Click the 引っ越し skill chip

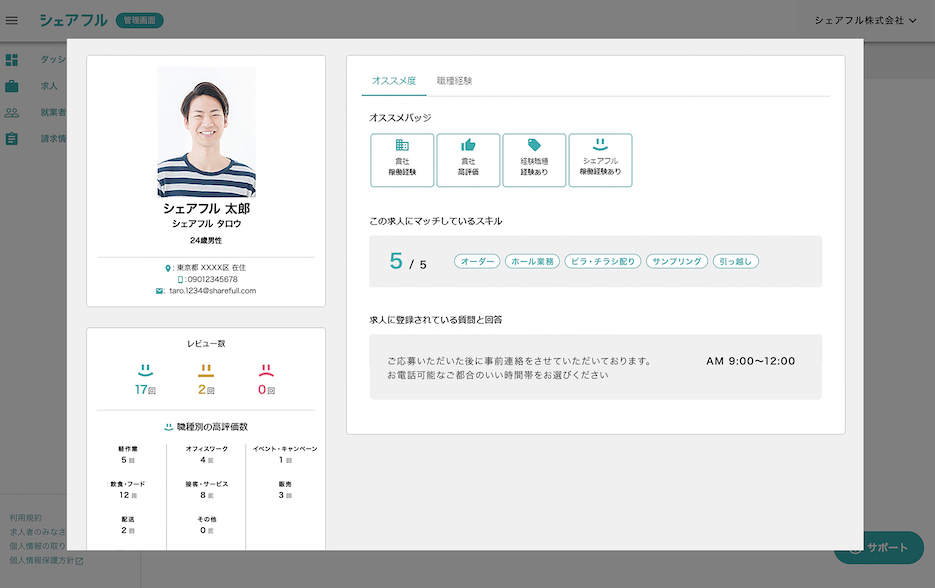pos(736,261)
